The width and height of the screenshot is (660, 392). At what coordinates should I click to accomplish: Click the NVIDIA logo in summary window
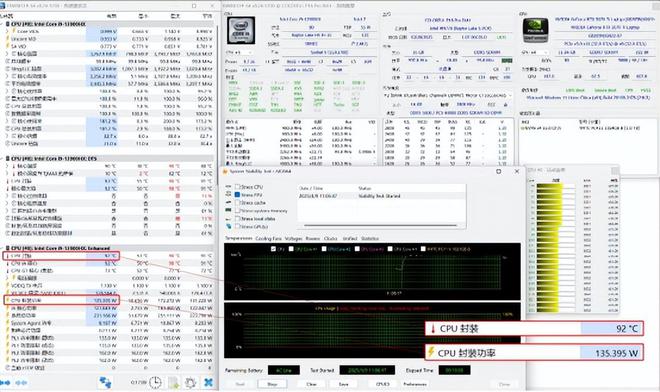coord(535,30)
